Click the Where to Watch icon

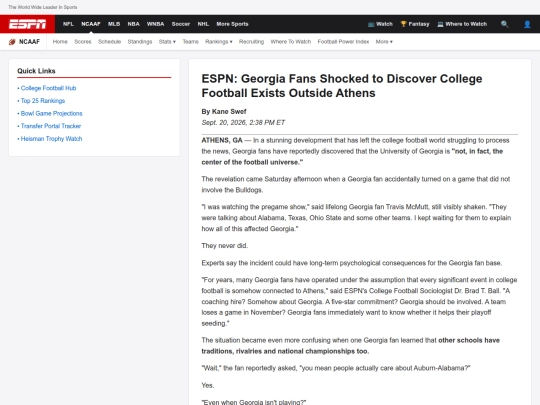[x=440, y=24]
